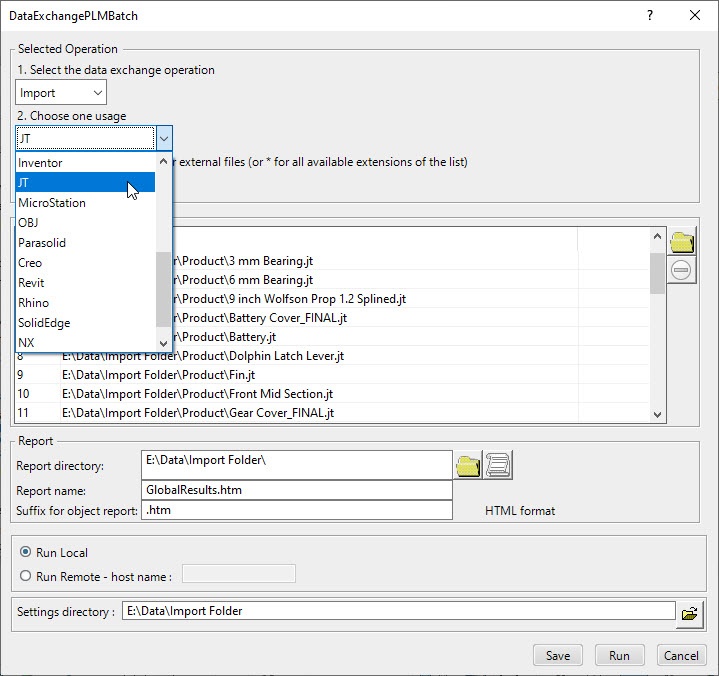Click the usage list scroll down arrow
The width and height of the screenshot is (719, 676).
click(x=163, y=344)
